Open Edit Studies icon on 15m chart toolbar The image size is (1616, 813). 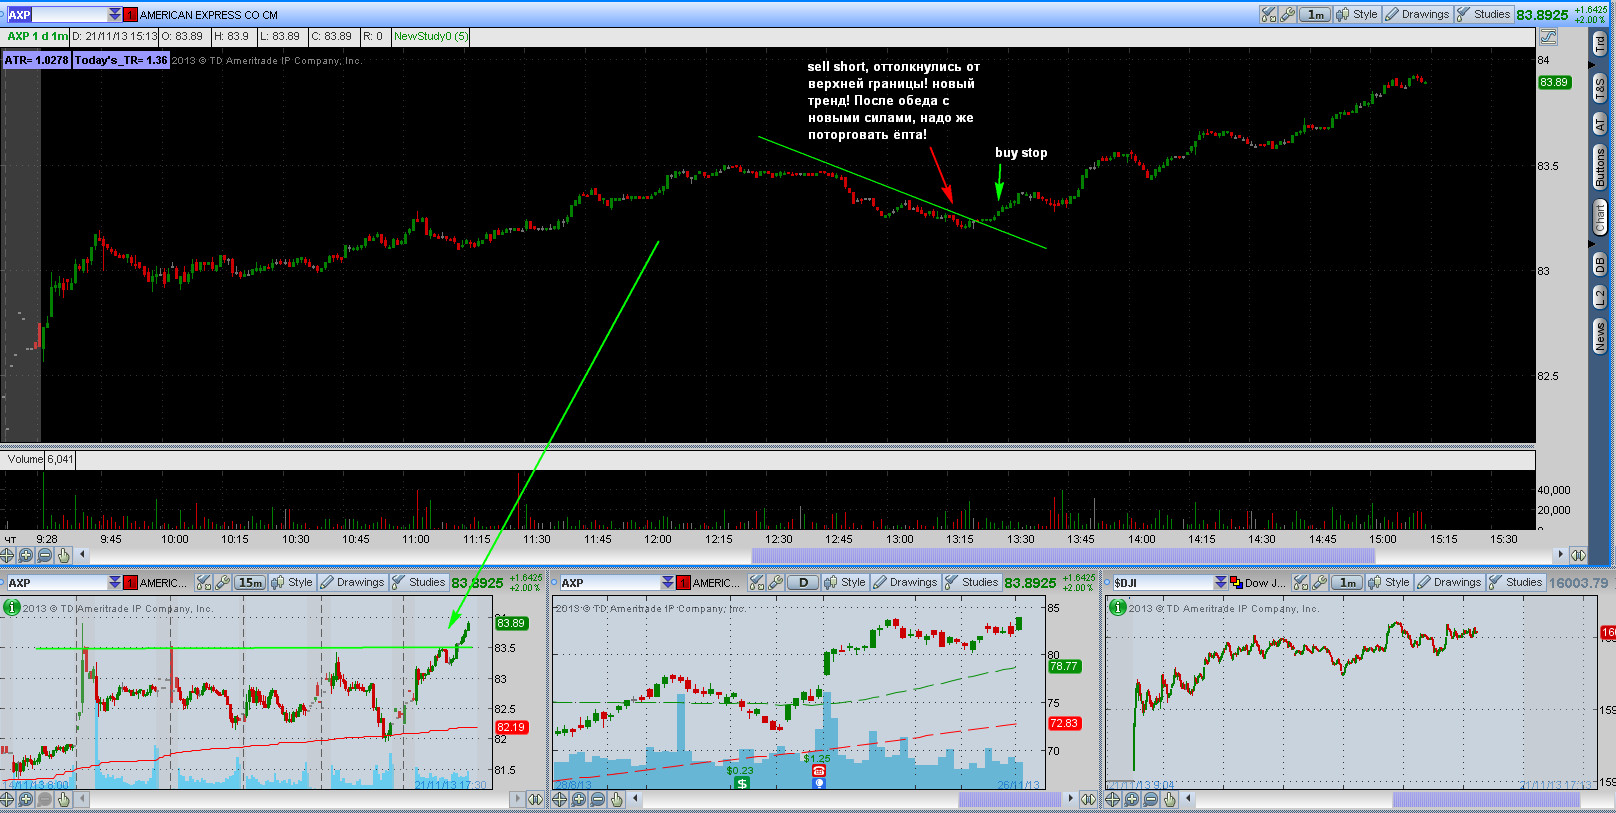[204, 582]
